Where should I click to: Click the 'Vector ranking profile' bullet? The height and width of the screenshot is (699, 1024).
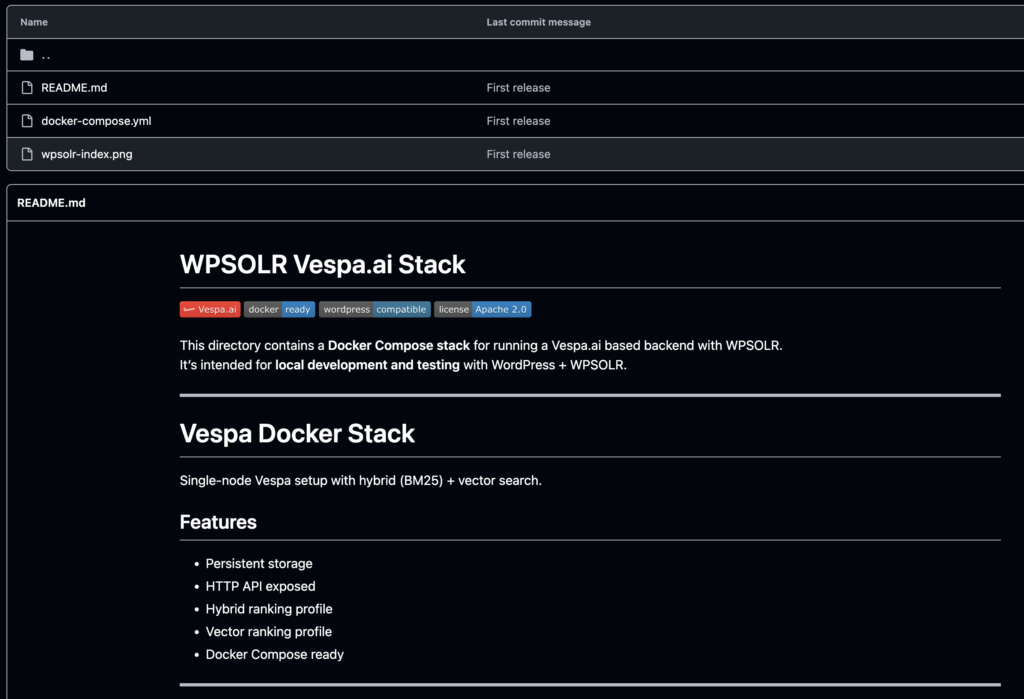[x=268, y=632]
